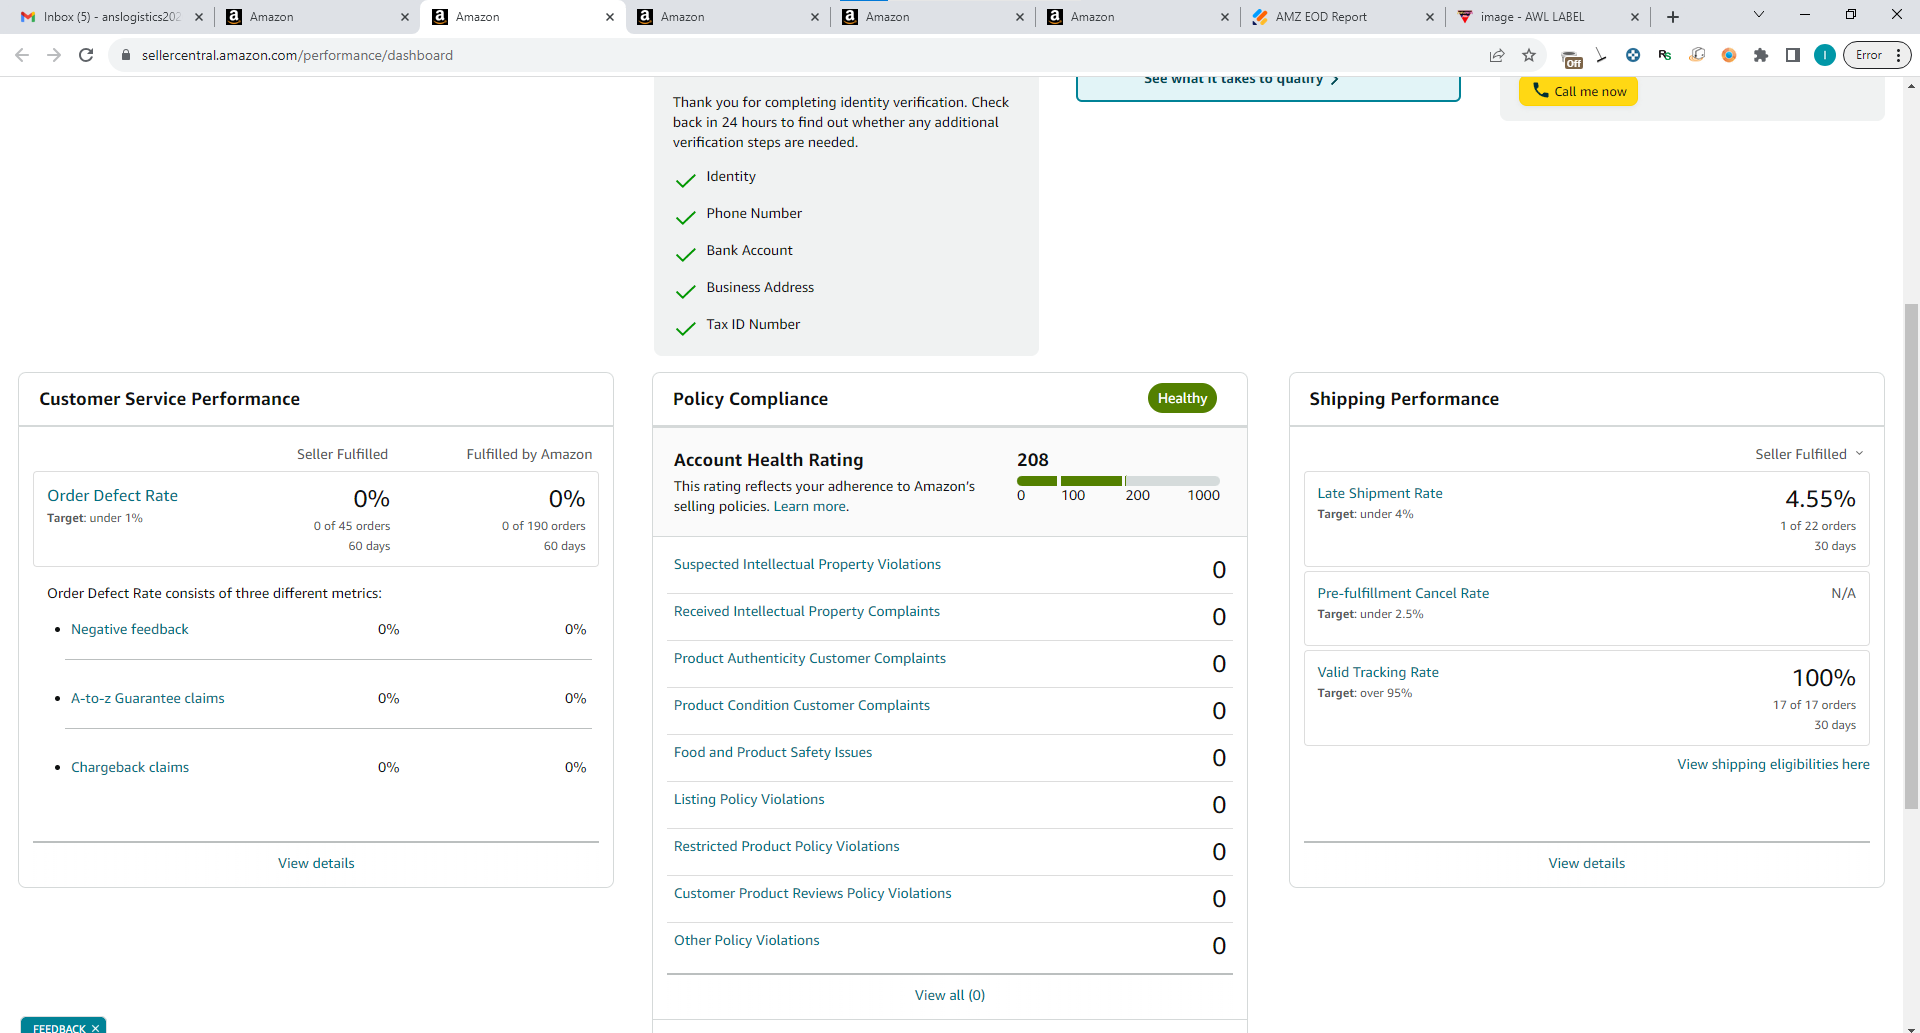Viewport: 1920px width, 1033px height.
Task: View details for Customer Service Performance
Action: 316,863
